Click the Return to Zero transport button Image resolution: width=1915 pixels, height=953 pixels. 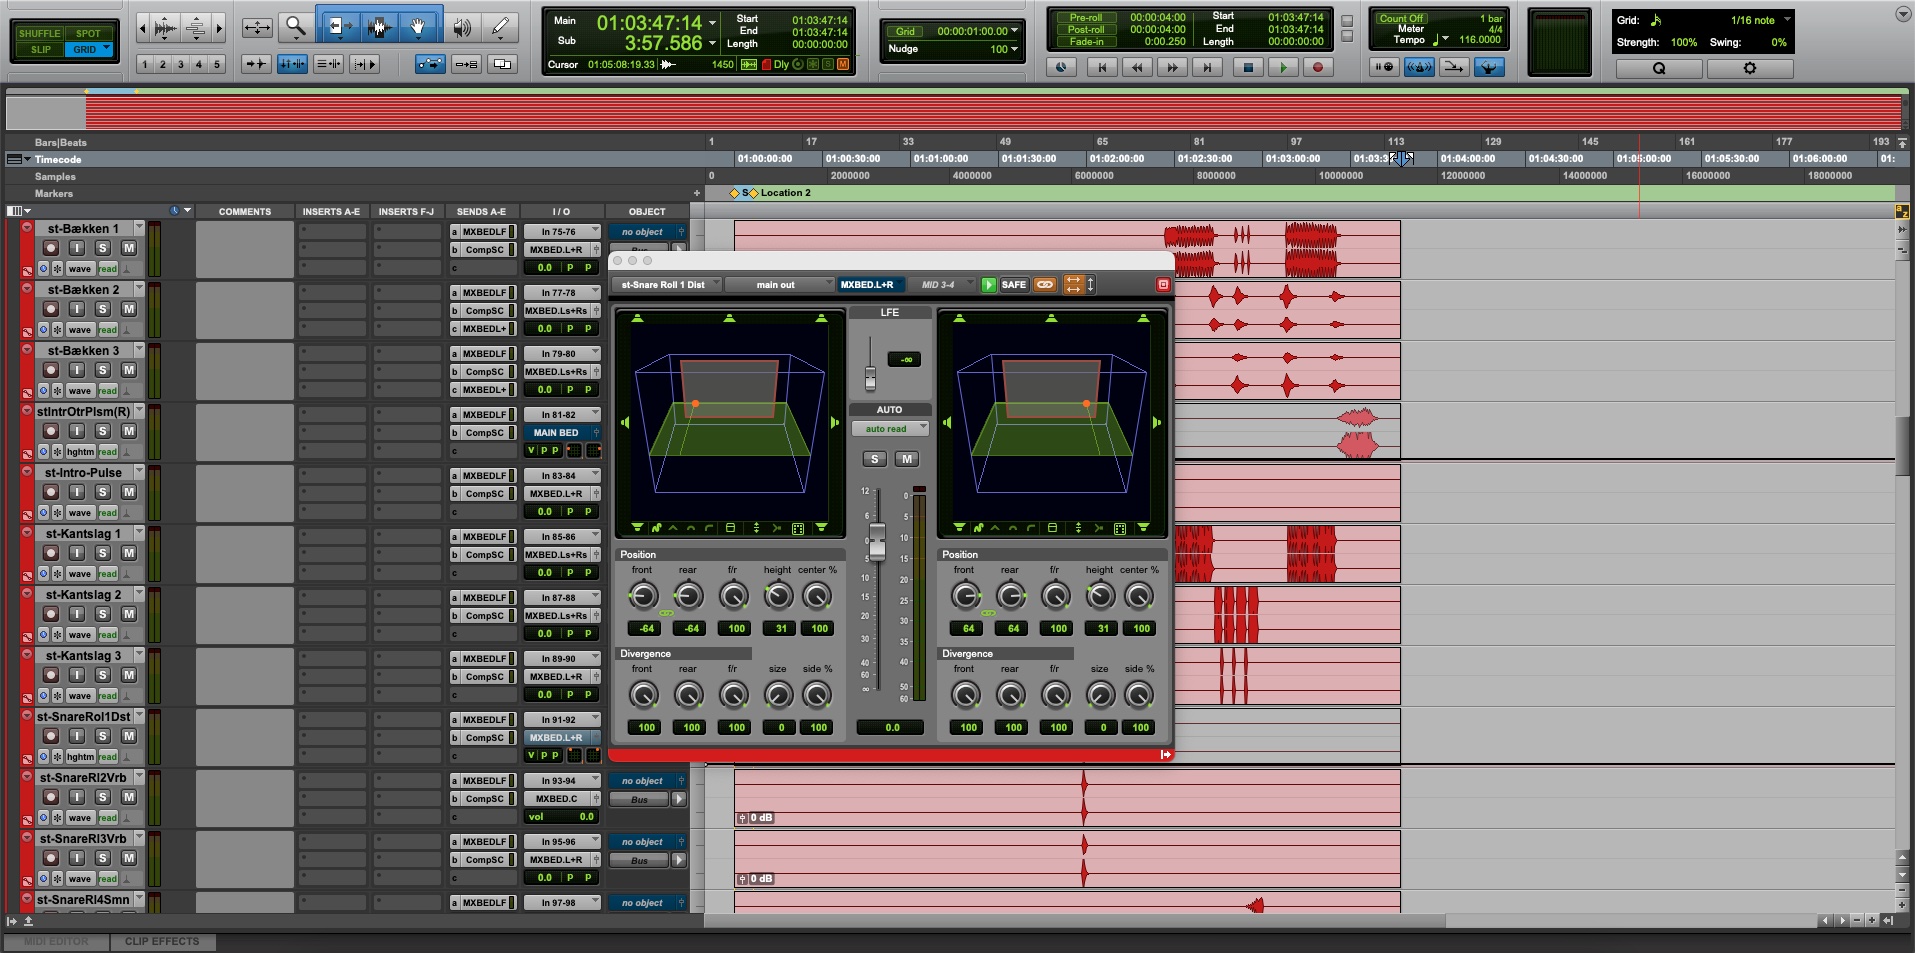coord(1102,67)
